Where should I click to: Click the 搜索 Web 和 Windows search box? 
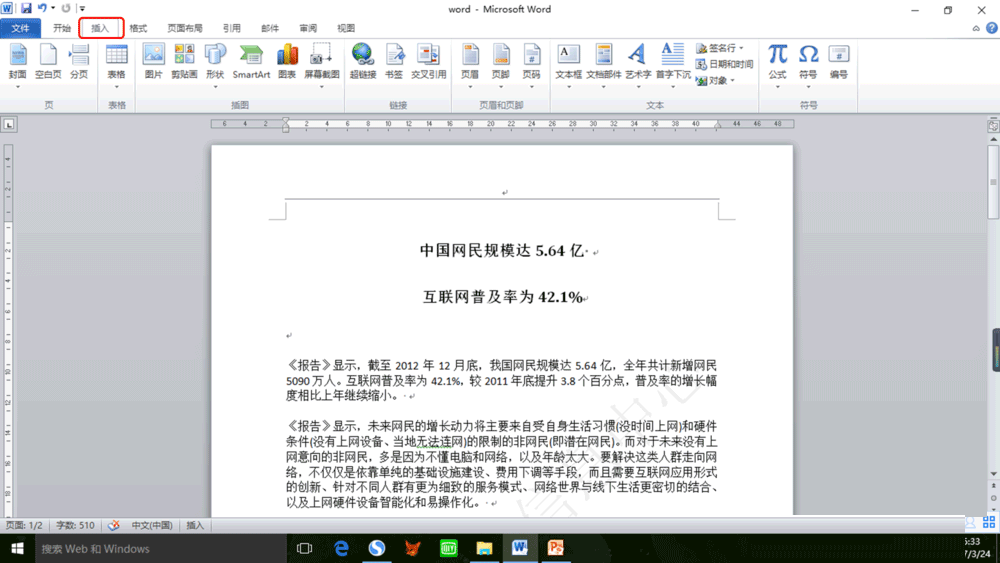tap(161, 548)
